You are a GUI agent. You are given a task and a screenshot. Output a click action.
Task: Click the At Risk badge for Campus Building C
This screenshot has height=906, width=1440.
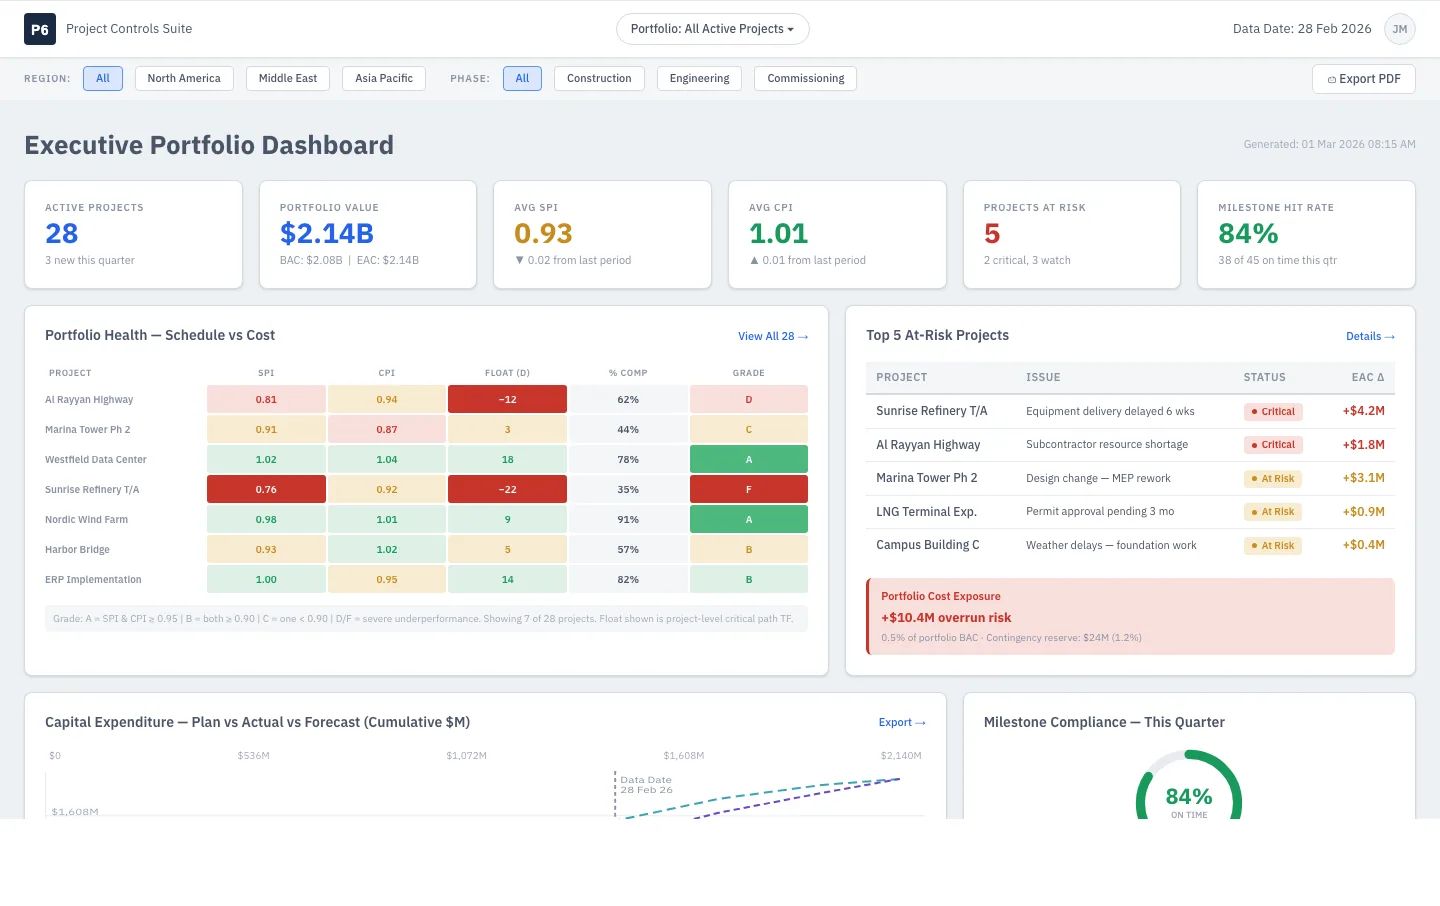pos(1273,546)
